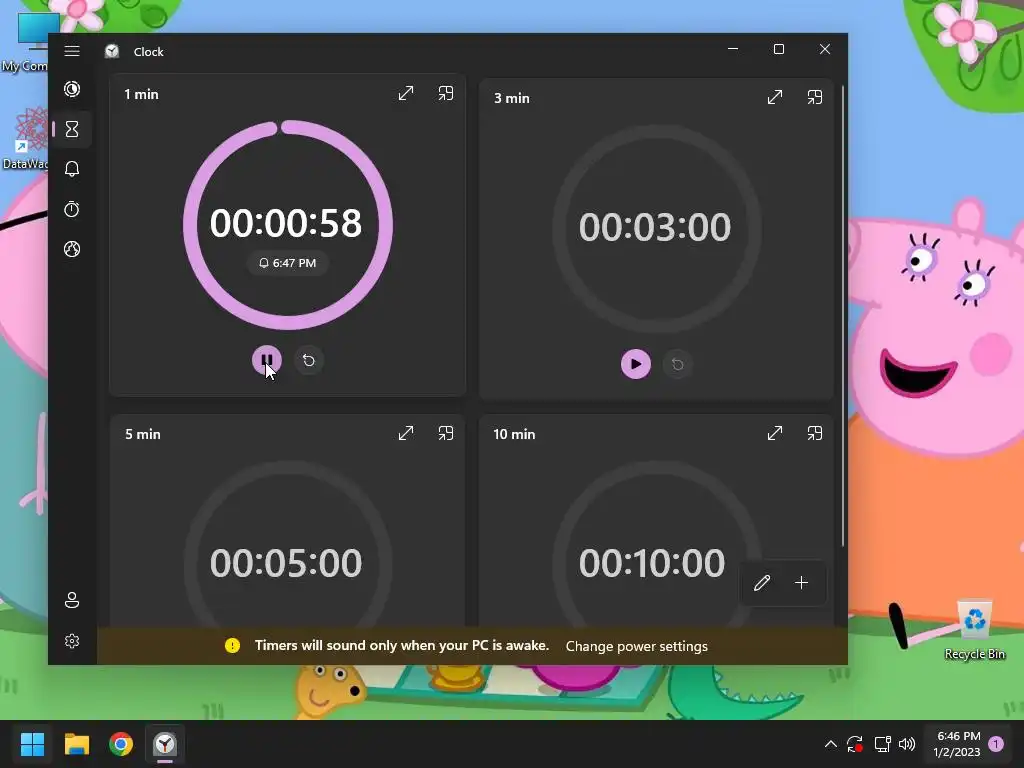Viewport: 1024px width, 768px height.
Task: Edit timers with the pencil button
Action: (x=761, y=583)
